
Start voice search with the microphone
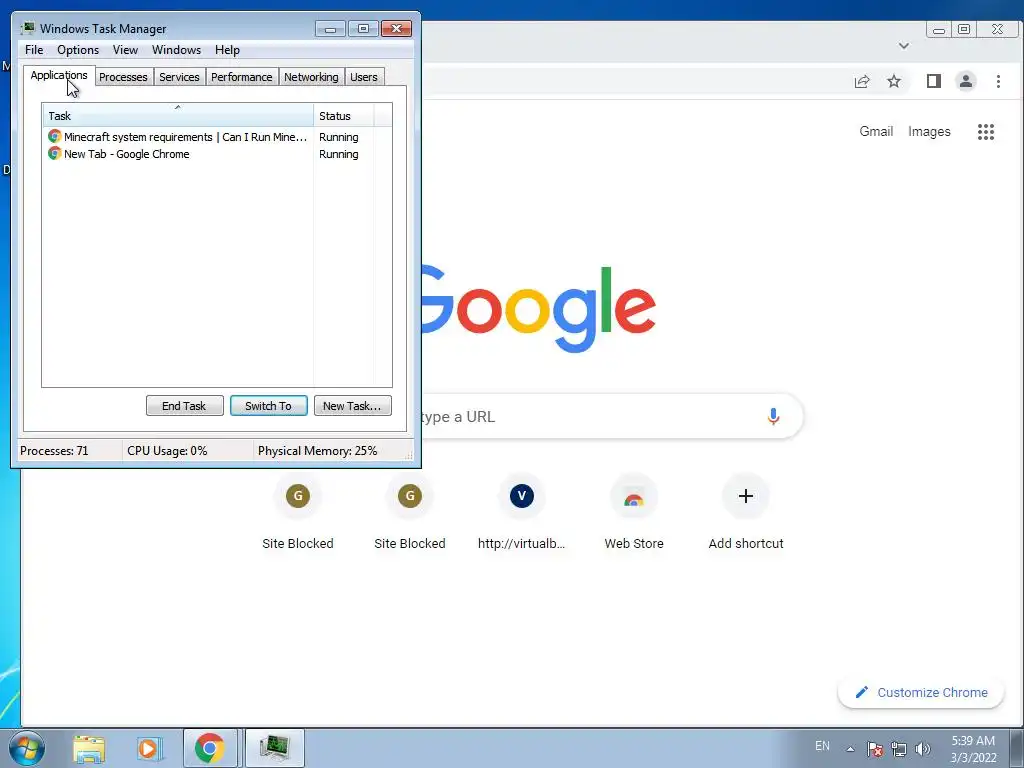coord(773,417)
